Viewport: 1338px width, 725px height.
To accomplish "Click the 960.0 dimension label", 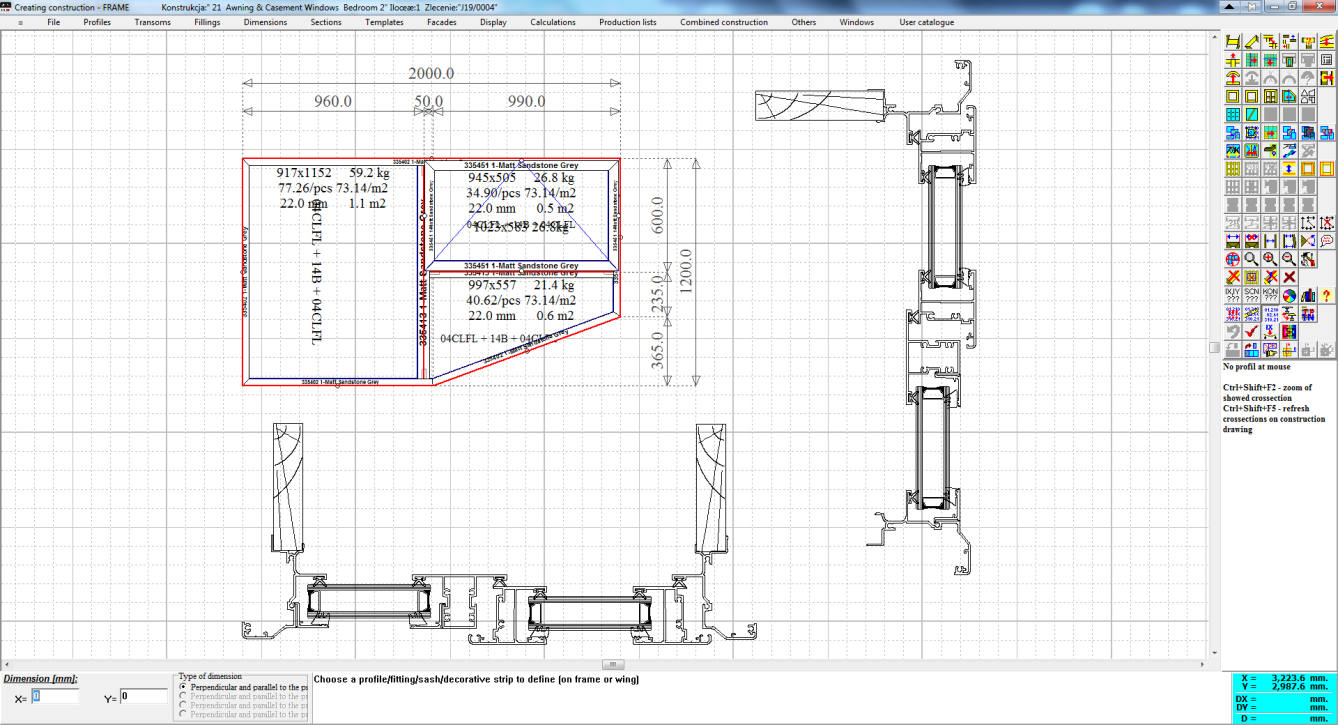I will pos(333,101).
